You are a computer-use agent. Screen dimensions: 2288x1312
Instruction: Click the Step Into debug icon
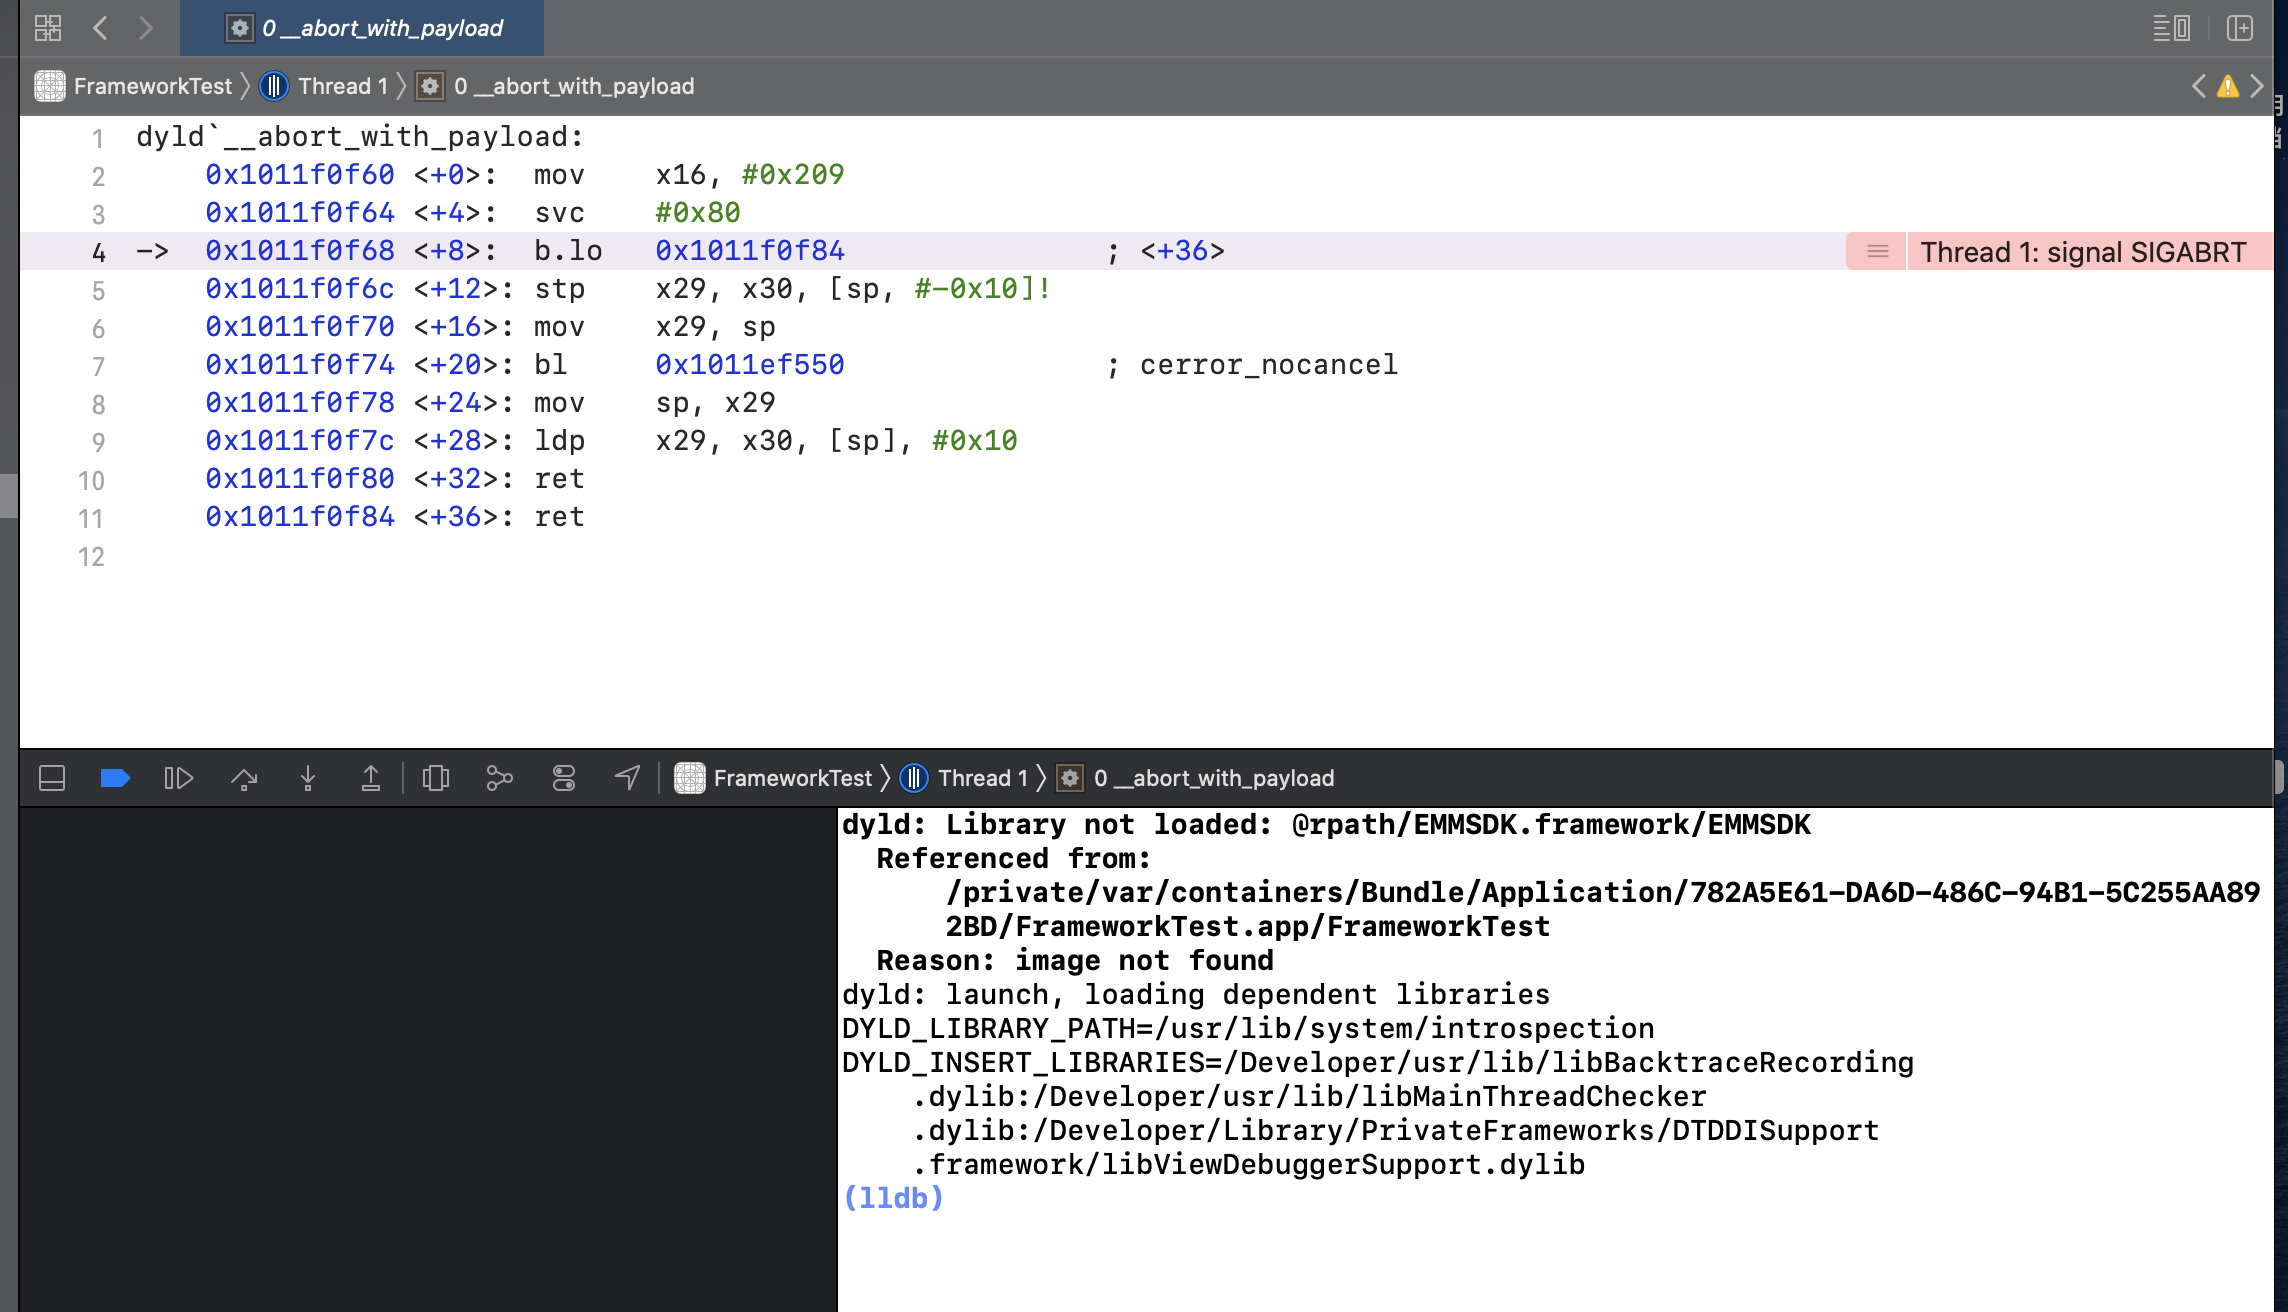tap(307, 778)
